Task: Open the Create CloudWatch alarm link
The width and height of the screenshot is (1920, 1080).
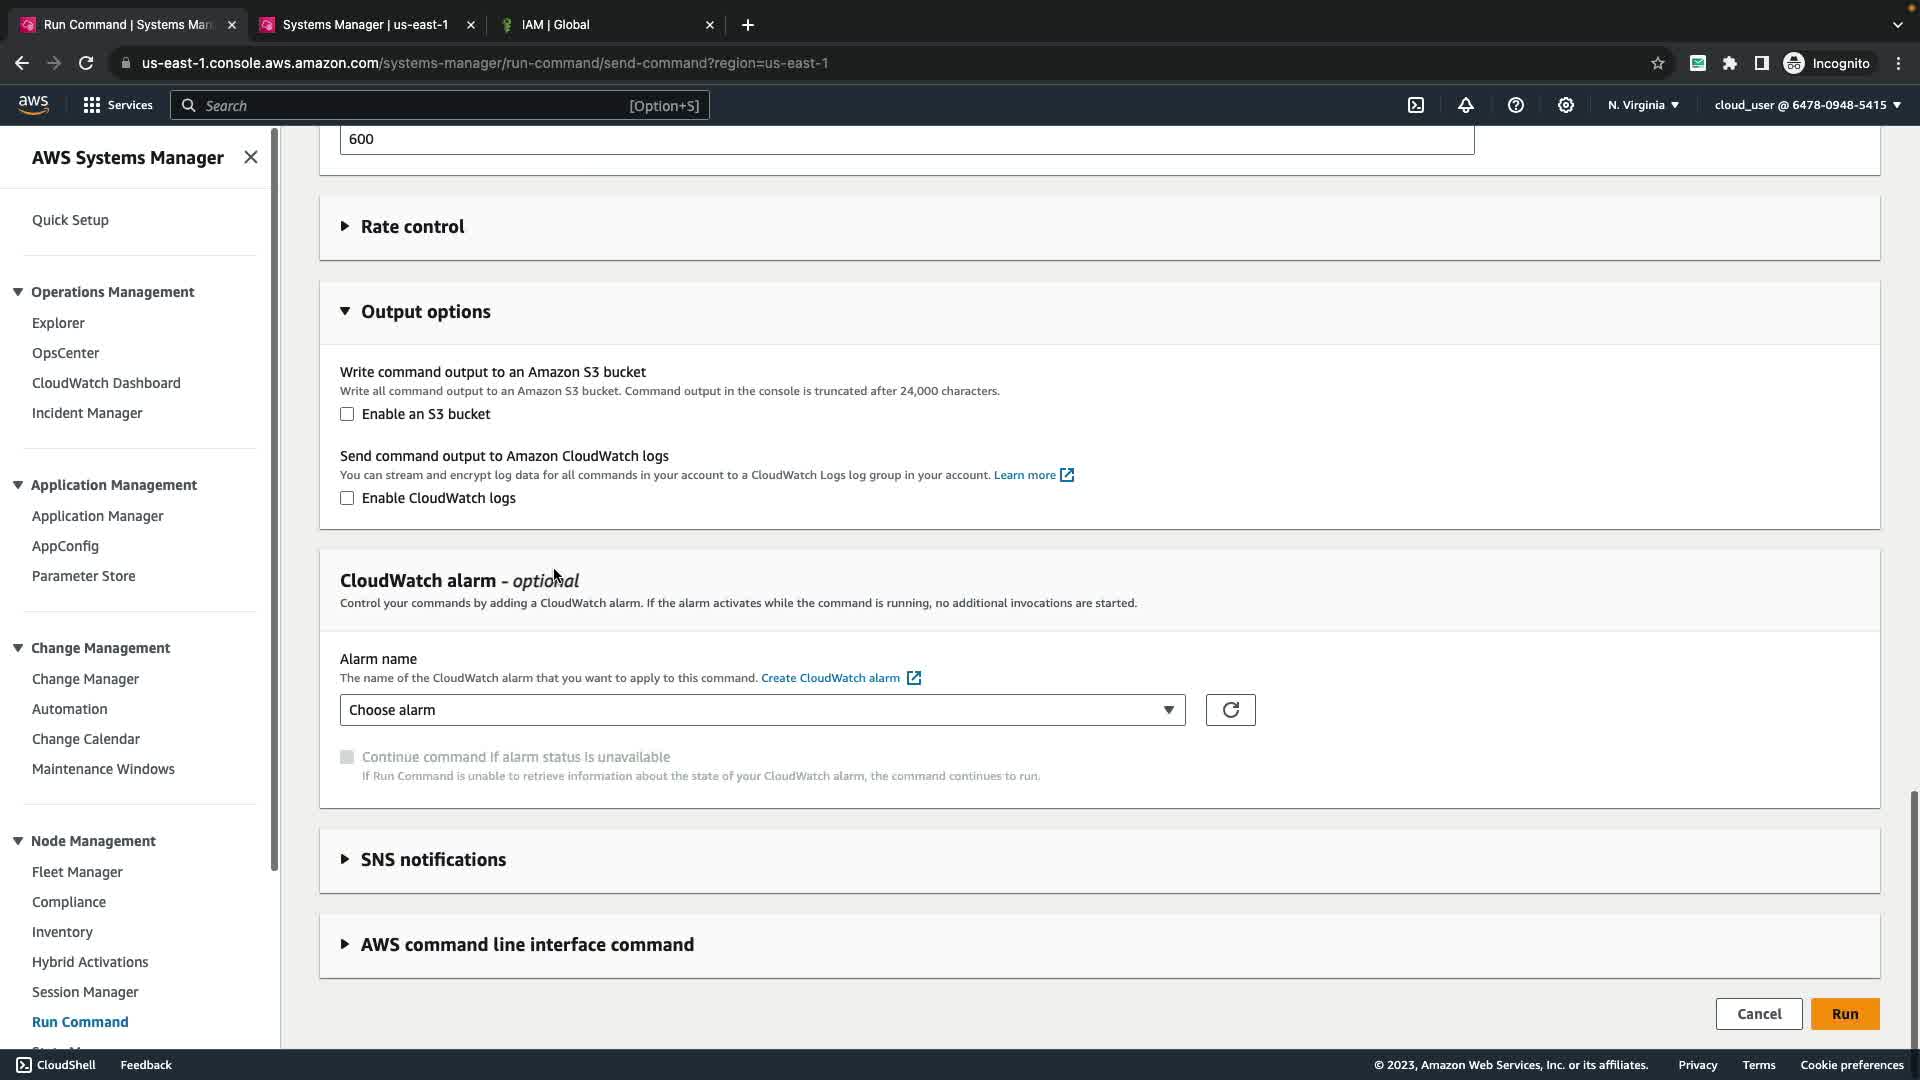Action: (830, 678)
